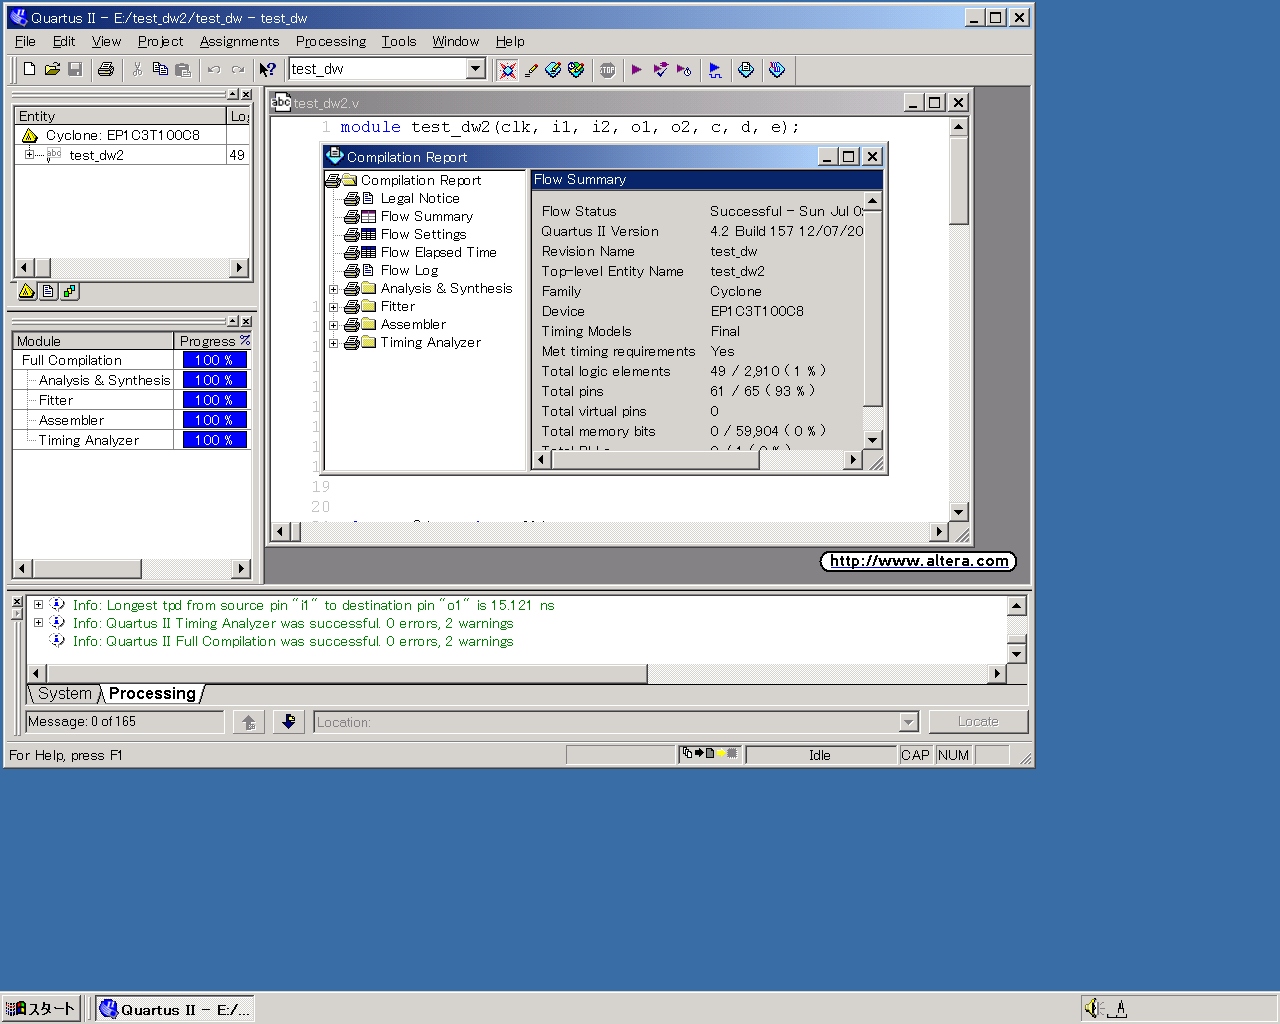Screen dimensions: 1280x1024
Task: Open the Programmer toolbar icon
Action: coord(777,69)
